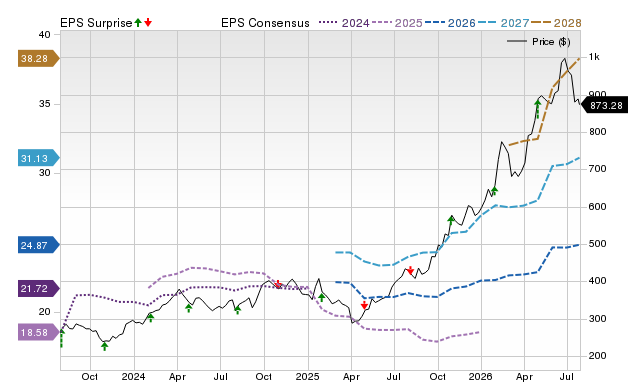Select the green surprise arrow from late October 2025

pos(451,220)
